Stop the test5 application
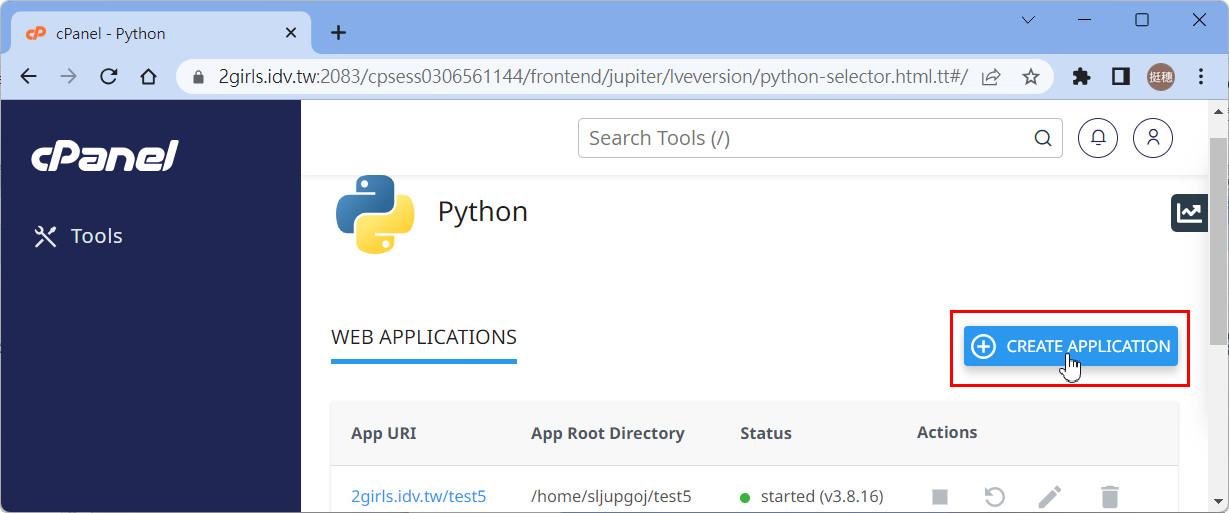The height and width of the screenshot is (513, 1229). [x=939, y=496]
